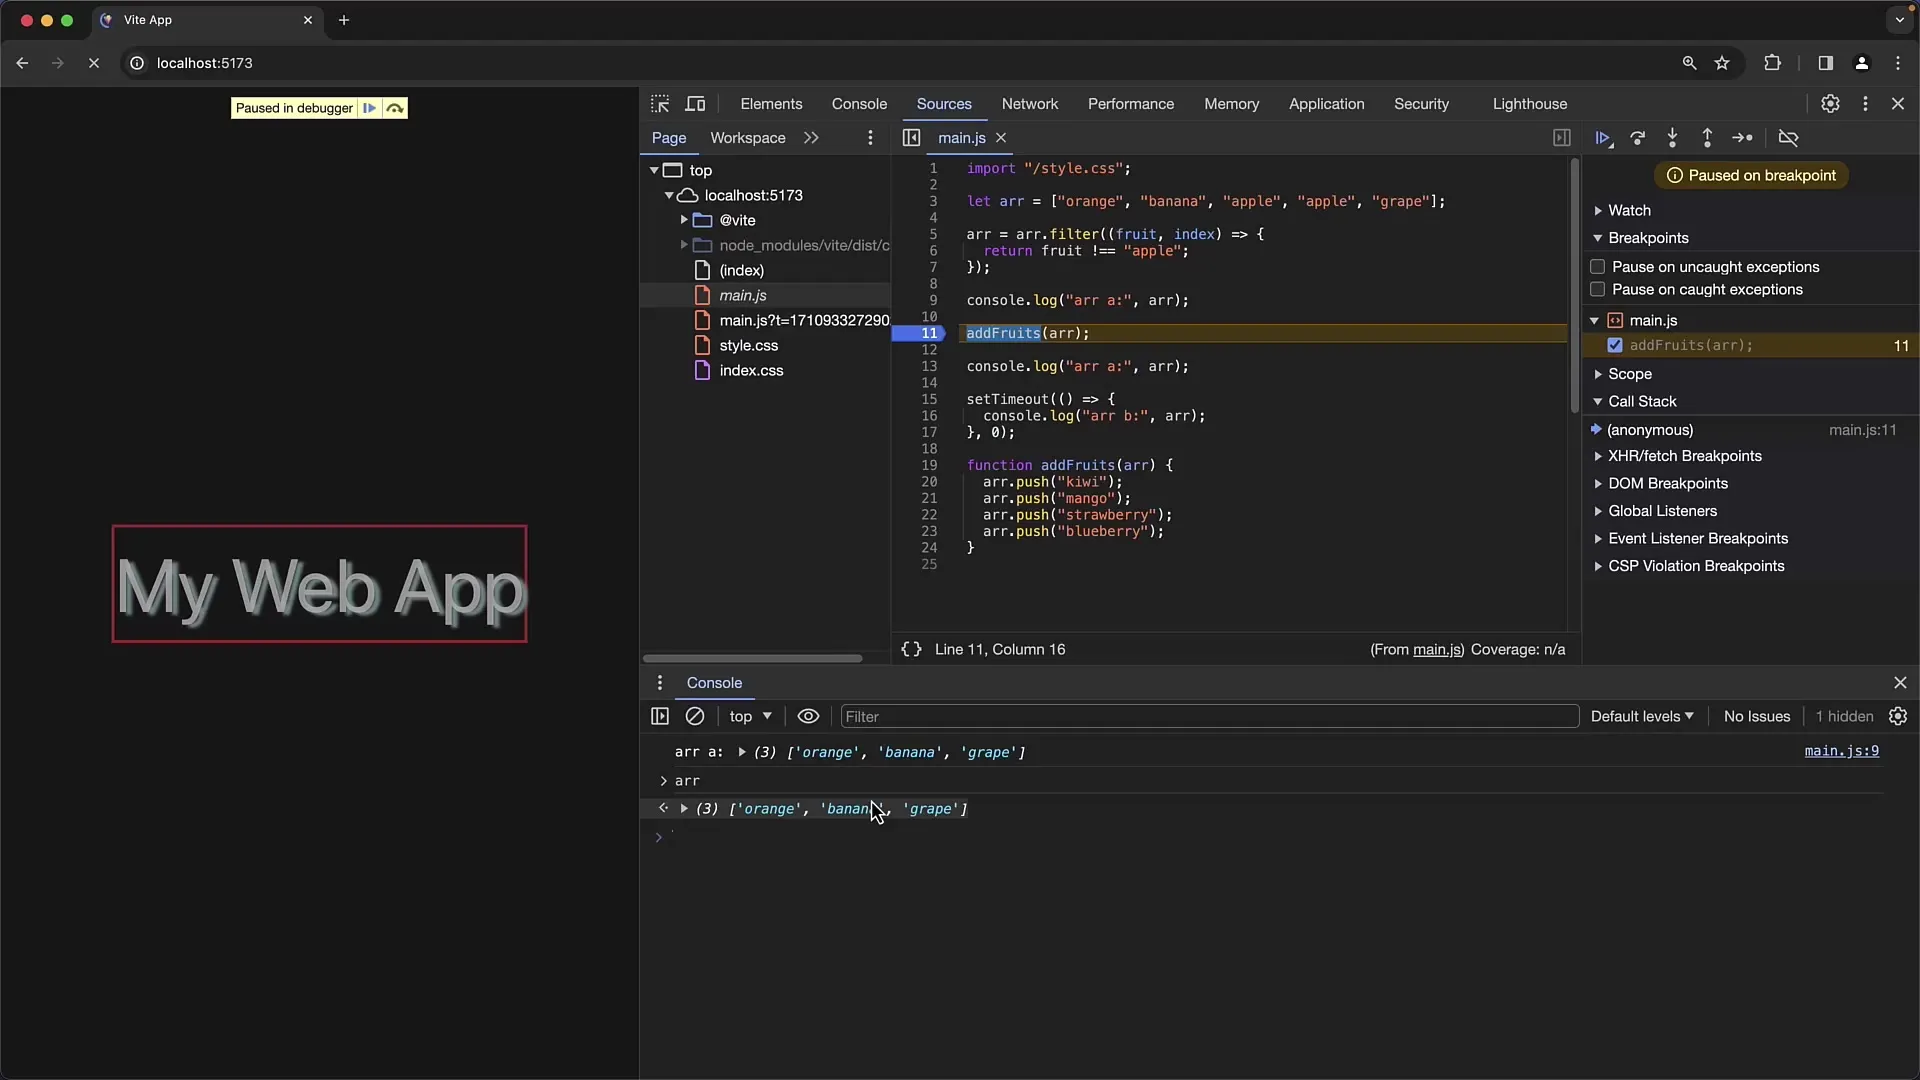The height and width of the screenshot is (1080, 1920).
Task: Click pretty print braces icon
Action: tap(911, 650)
